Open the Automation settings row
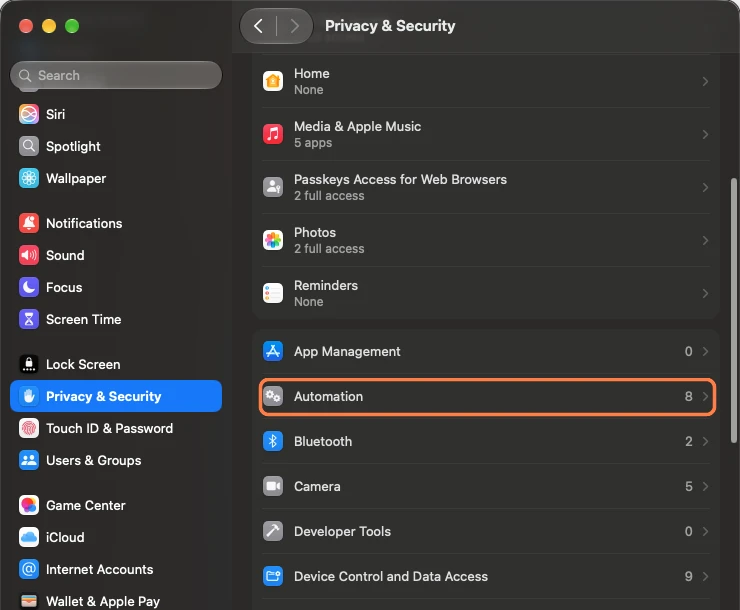The image size is (740, 610). point(487,396)
